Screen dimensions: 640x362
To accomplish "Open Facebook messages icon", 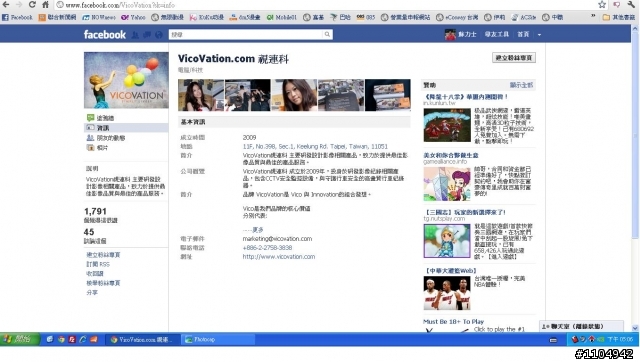I will pyautogui.click(x=147, y=35).
